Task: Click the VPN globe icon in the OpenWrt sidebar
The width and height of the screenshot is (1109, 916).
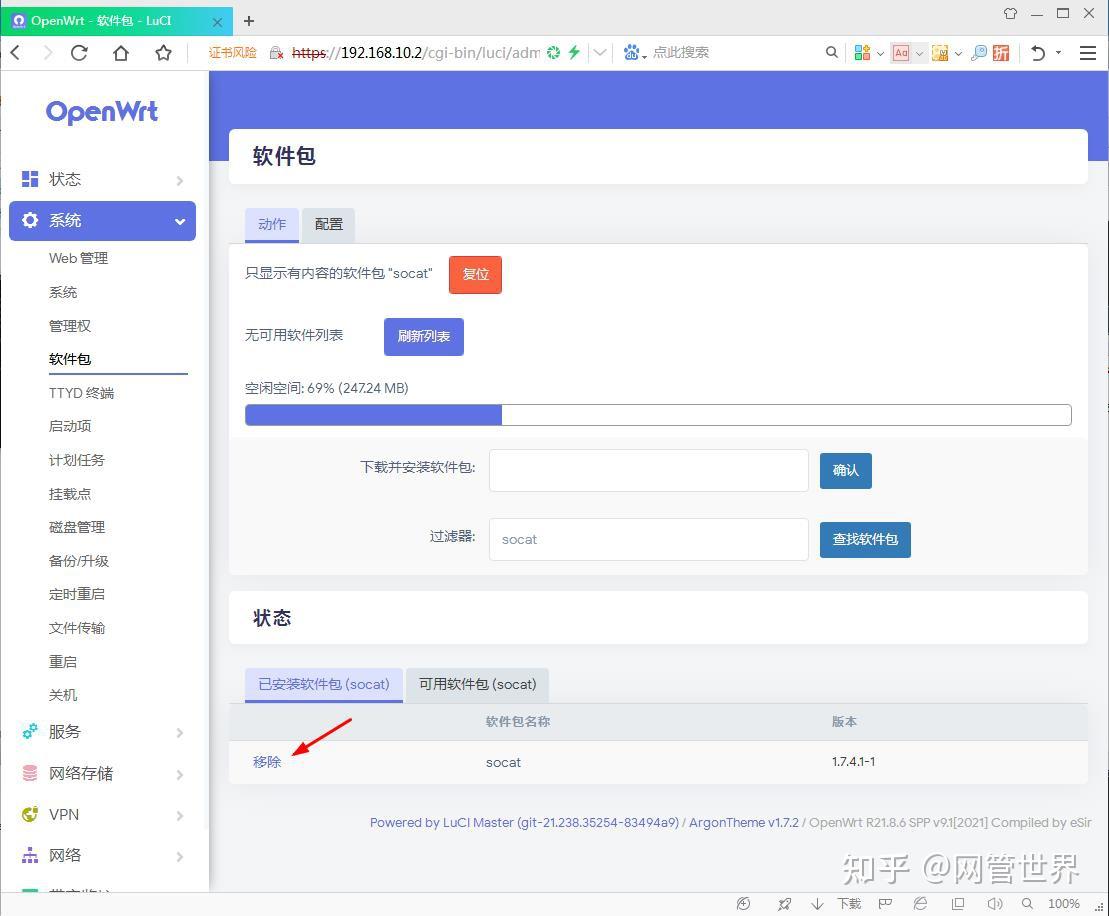Action: [30, 814]
